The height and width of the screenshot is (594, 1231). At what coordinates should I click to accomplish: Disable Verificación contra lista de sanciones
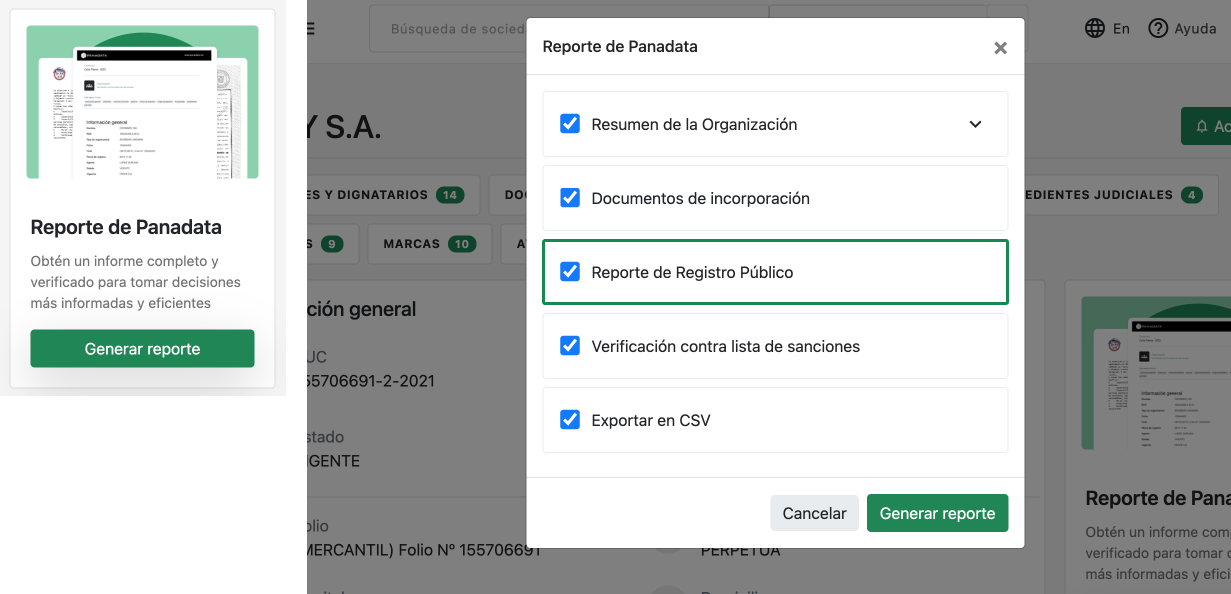[570, 346]
